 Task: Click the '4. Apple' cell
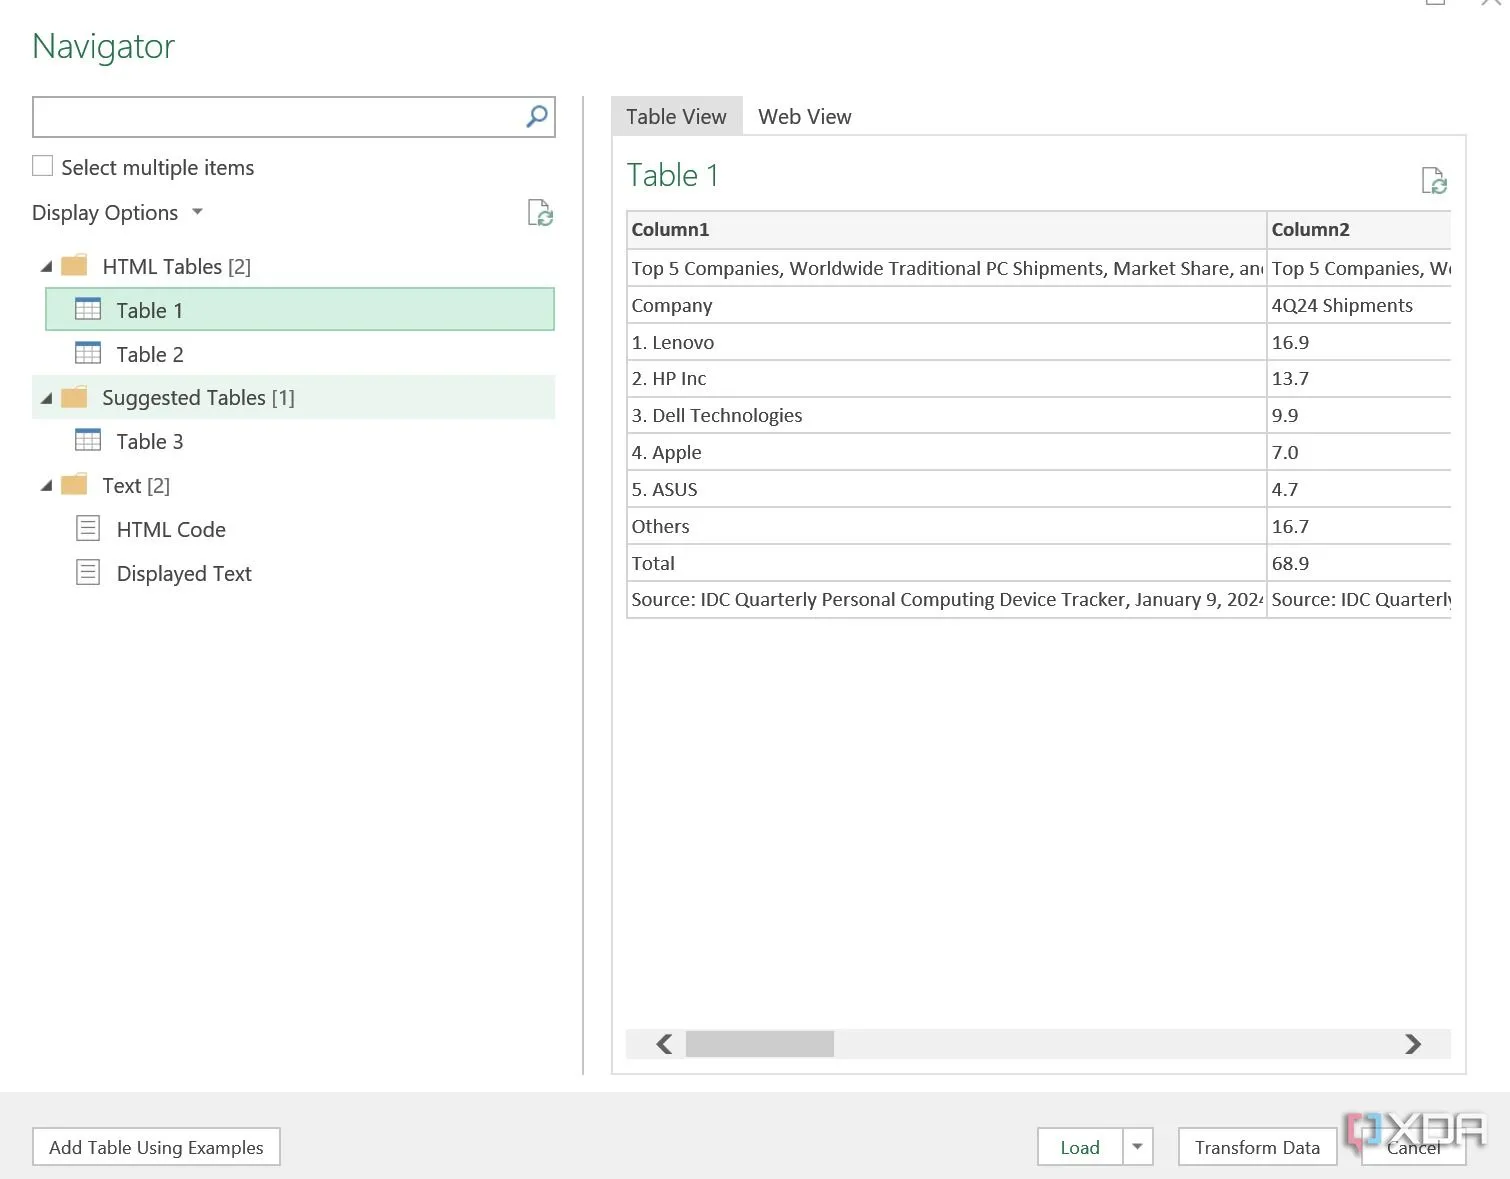click(946, 453)
